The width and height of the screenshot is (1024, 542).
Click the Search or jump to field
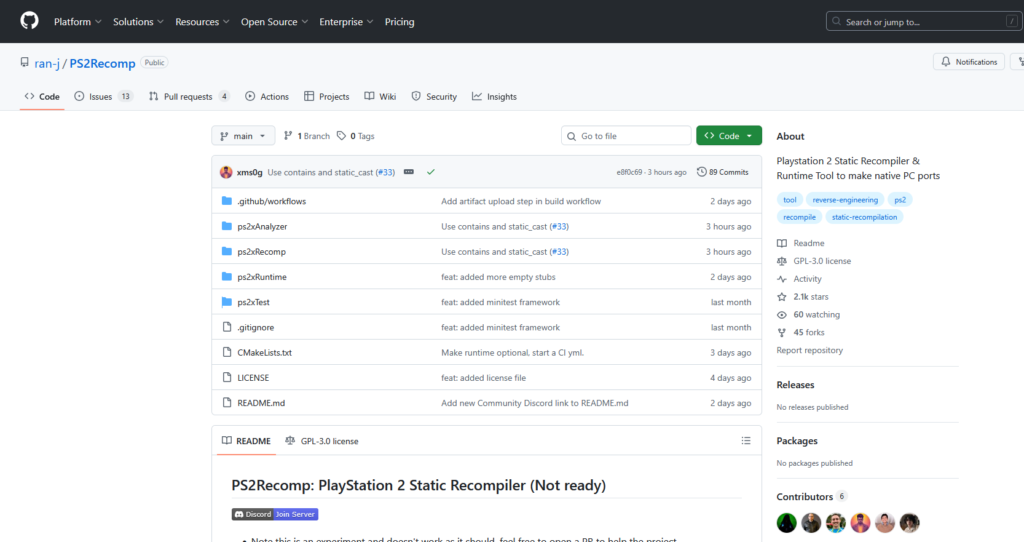pyautogui.click(x=923, y=22)
